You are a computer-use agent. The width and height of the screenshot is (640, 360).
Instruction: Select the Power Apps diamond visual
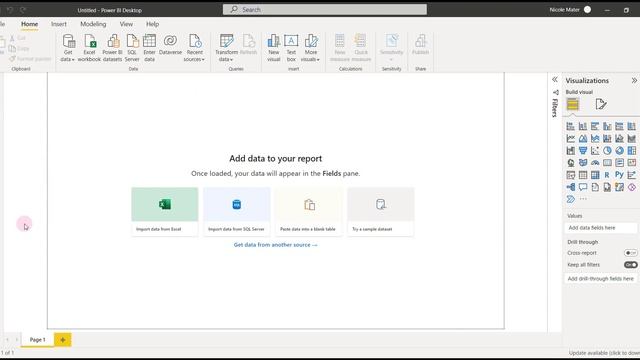click(632, 187)
